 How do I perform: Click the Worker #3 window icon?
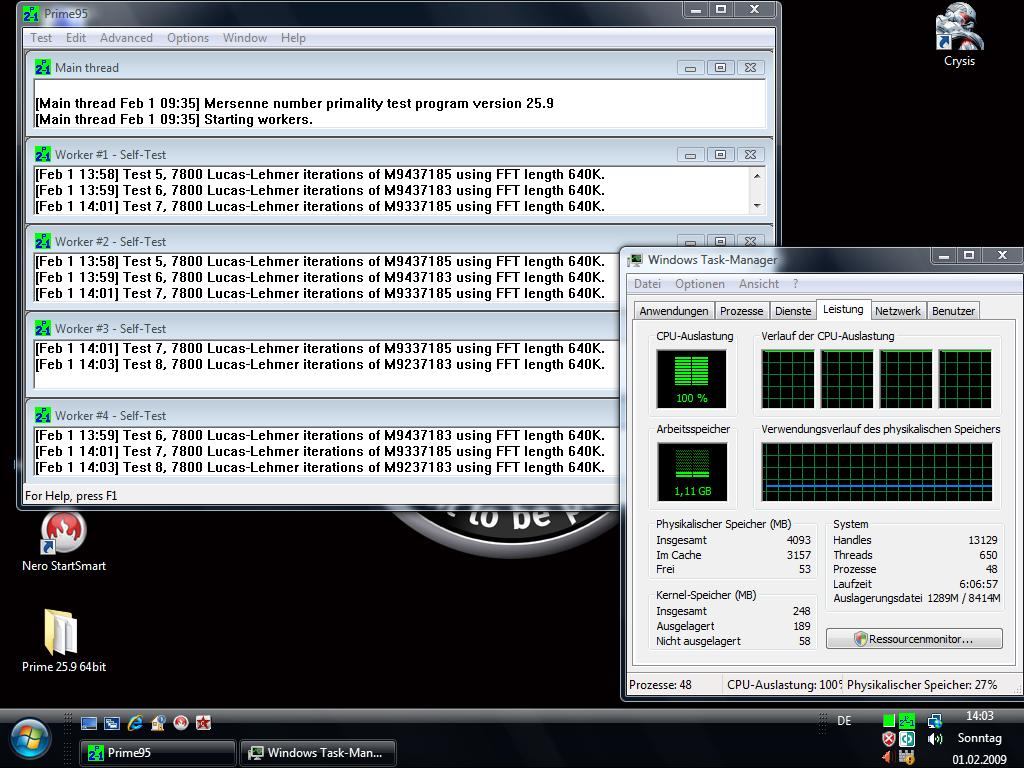pyautogui.click(x=42, y=328)
